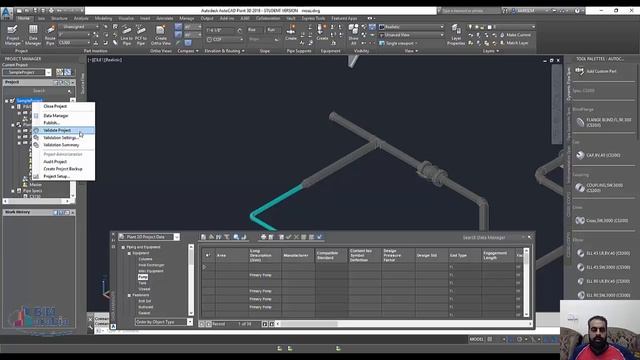Click the Search Data Manager field
The height and width of the screenshot is (360, 640).
pyautogui.click(x=484, y=237)
